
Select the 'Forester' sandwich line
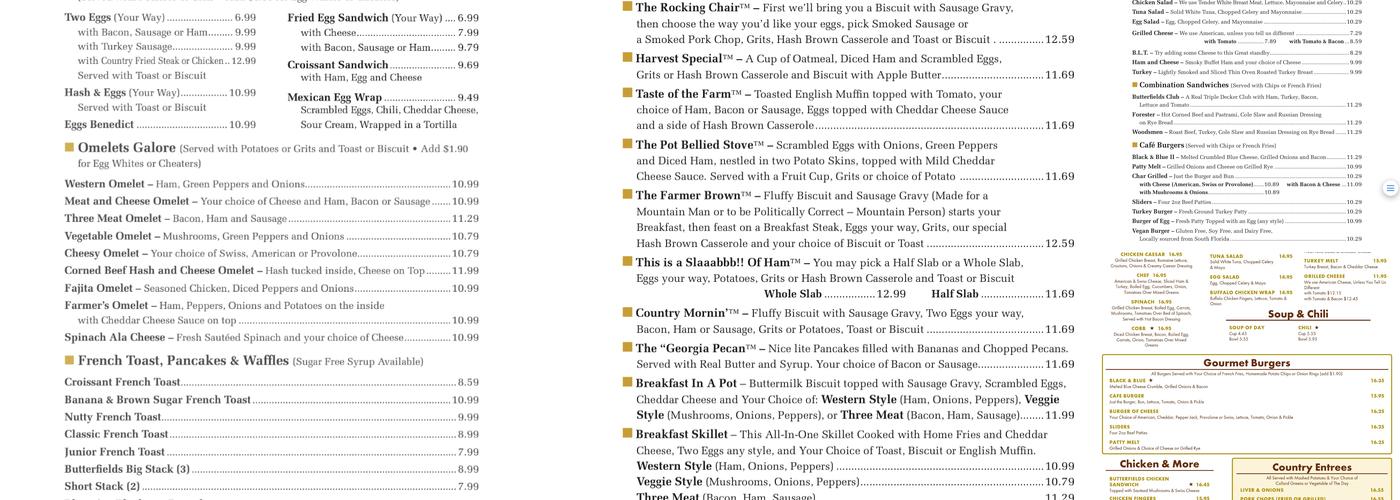(1247, 119)
